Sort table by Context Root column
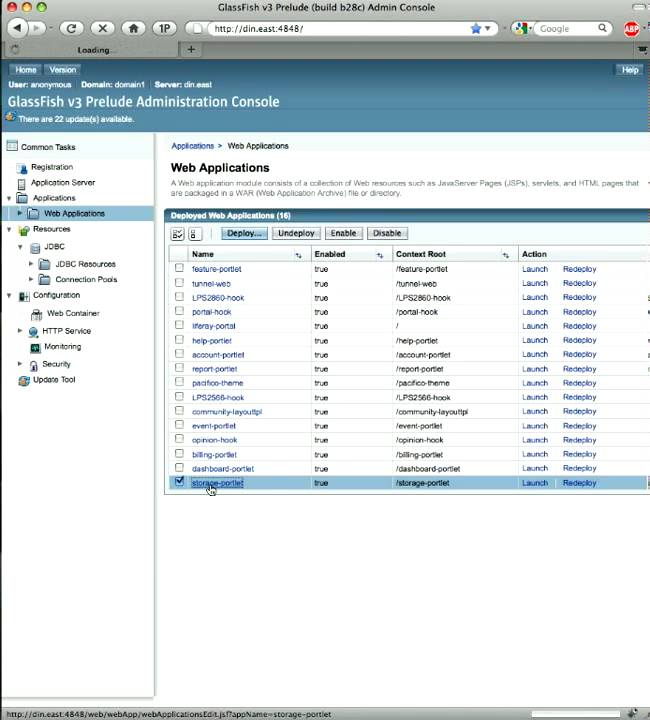The height and width of the screenshot is (720, 650). pyautogui.click(x=505, y=255)
